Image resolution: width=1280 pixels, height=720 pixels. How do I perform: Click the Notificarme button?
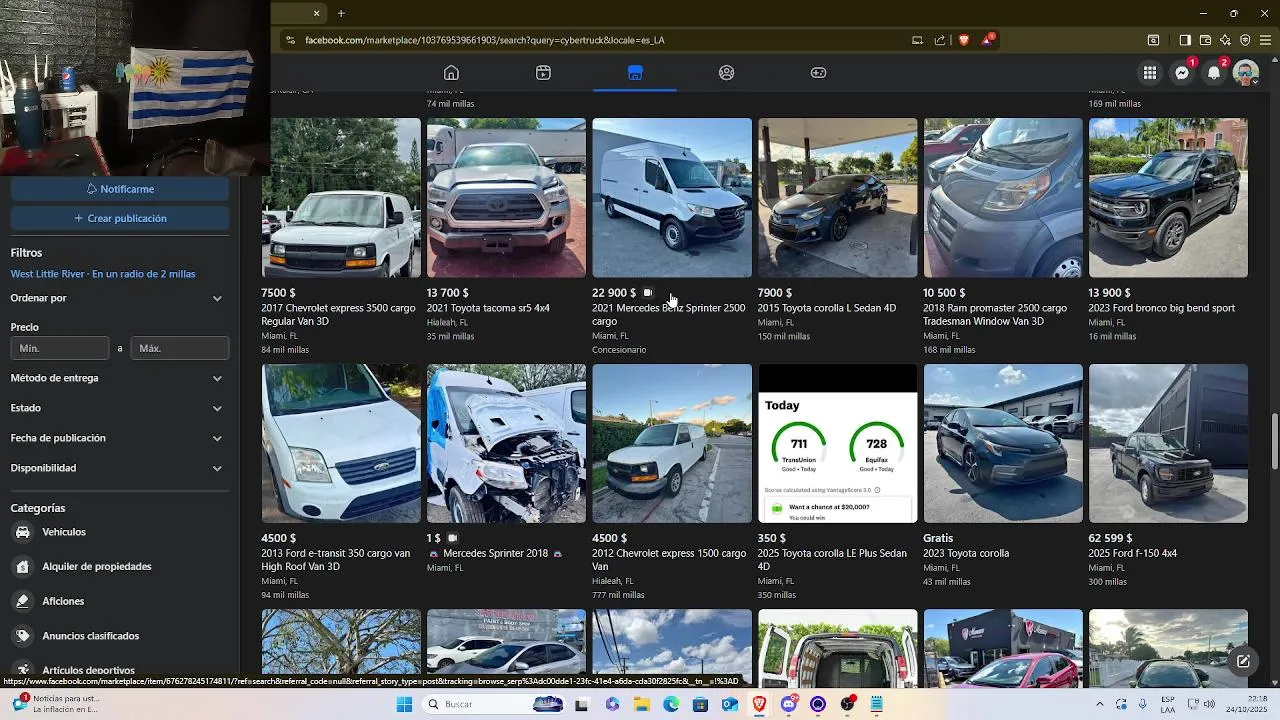[x=120, y=189]
